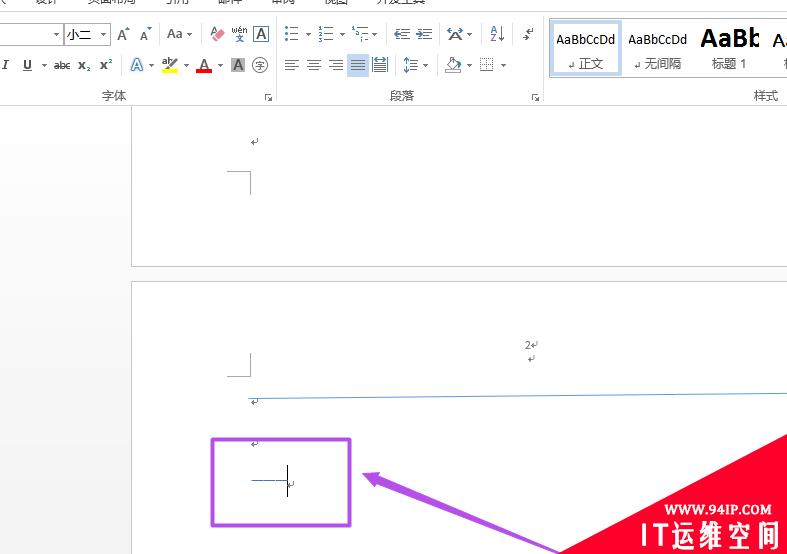
Task: Toggle Underline formatting
Action: point(28,65)
